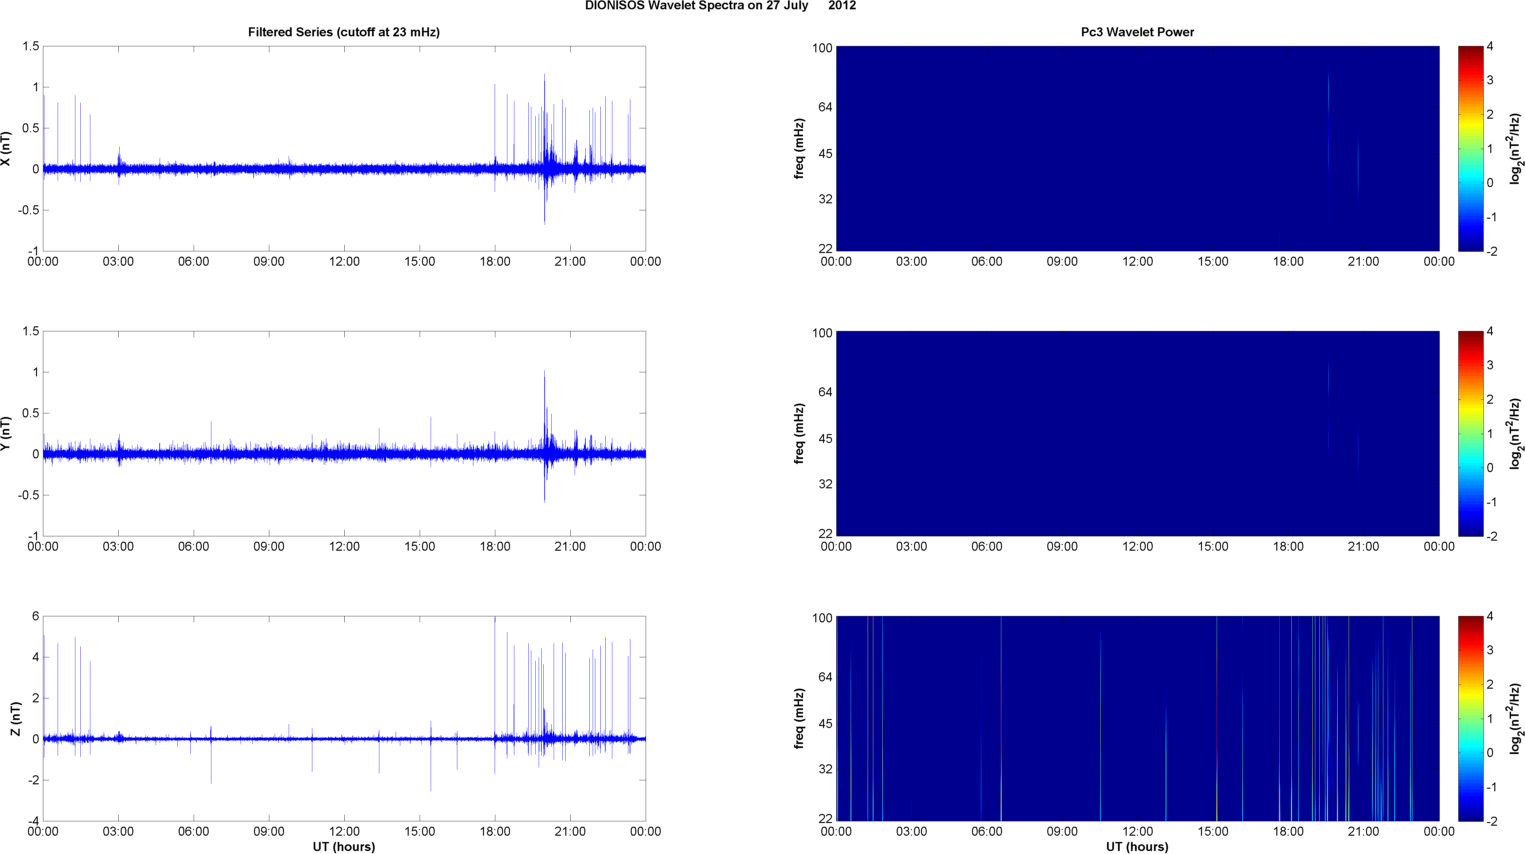Click the Y component filtered time series plot
Screen dimensions: 1525x854
point(344,434)
